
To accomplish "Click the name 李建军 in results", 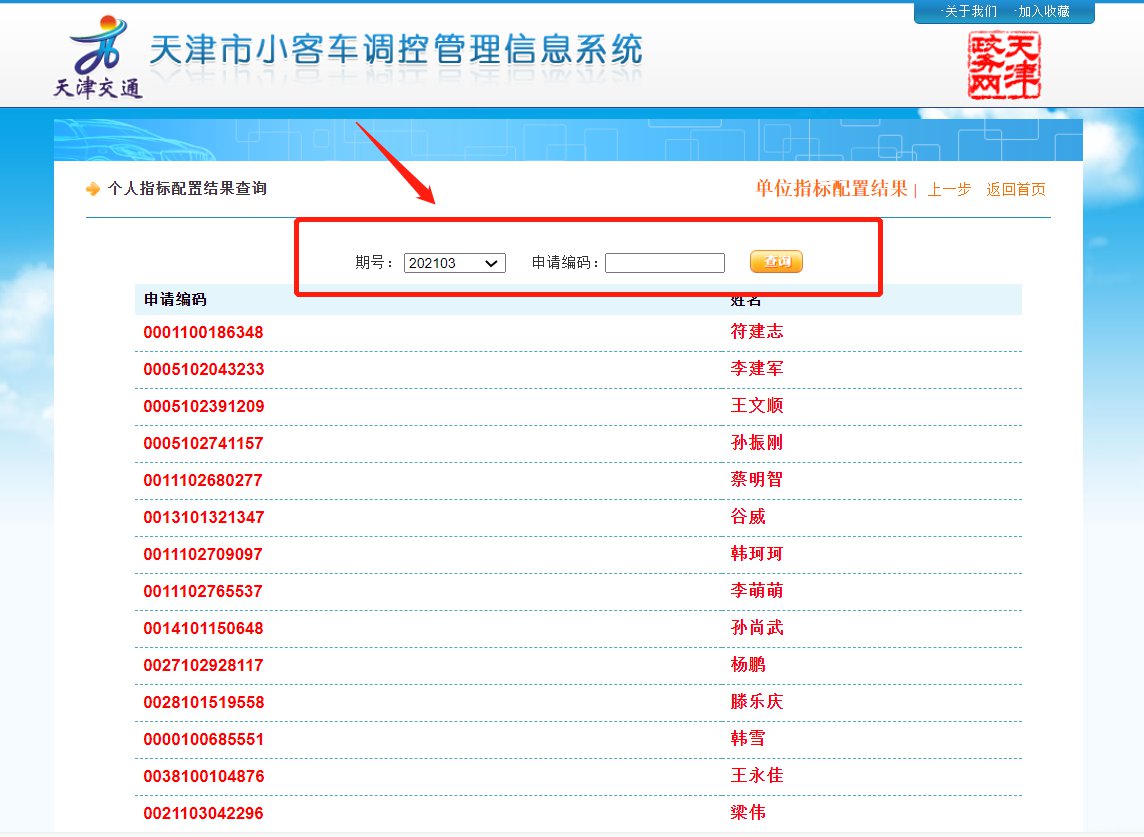I will [757, 369].
